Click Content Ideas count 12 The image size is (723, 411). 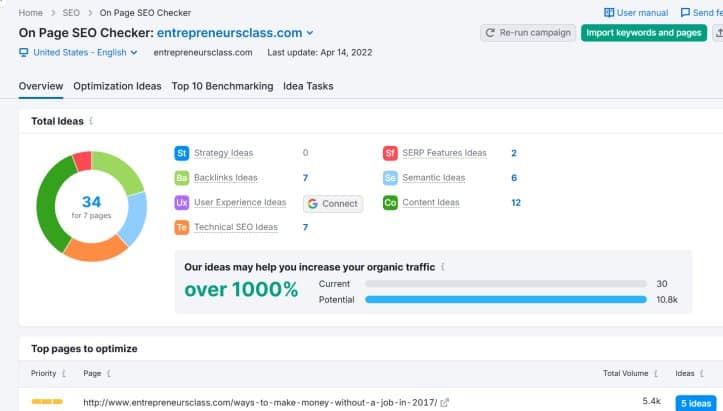[516, 203]
